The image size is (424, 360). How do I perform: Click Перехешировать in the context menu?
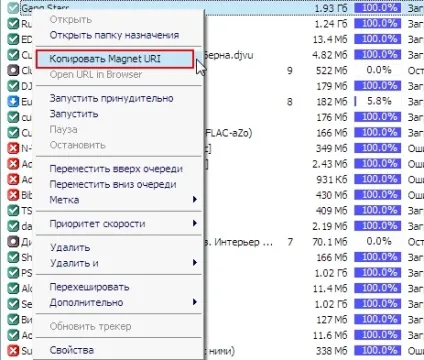[89, 287]
